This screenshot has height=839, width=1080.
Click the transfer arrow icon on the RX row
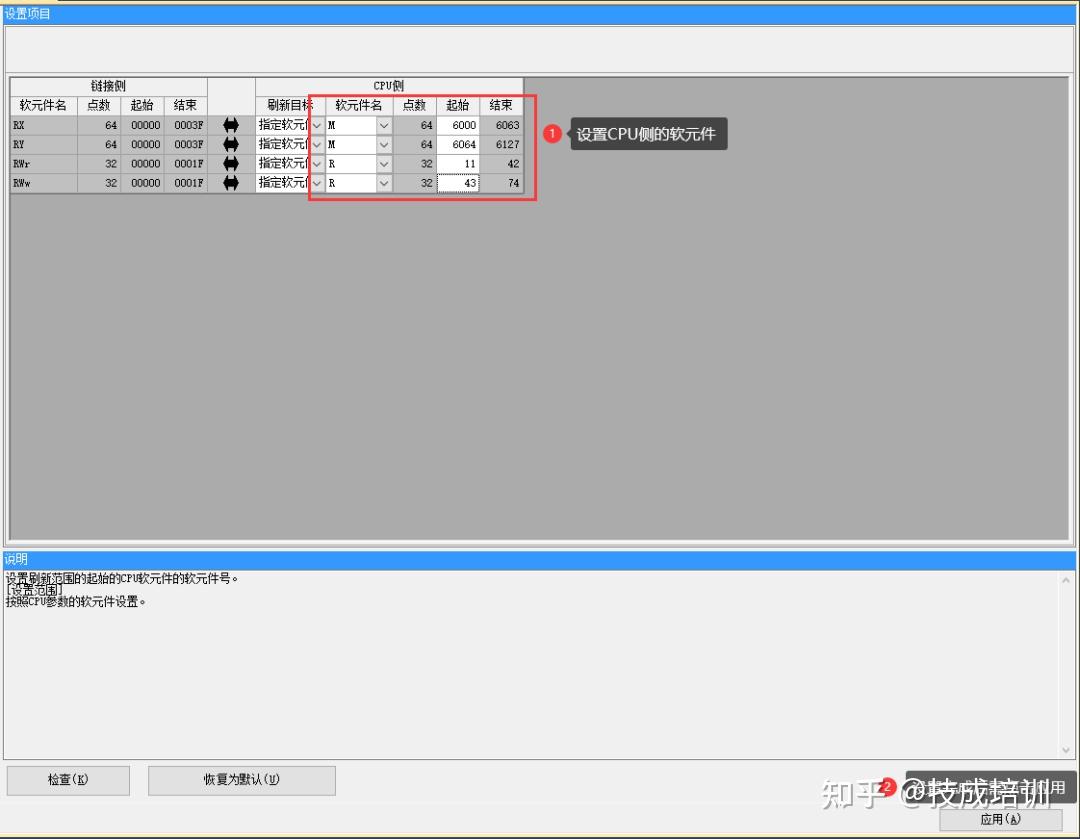(232, 125)
